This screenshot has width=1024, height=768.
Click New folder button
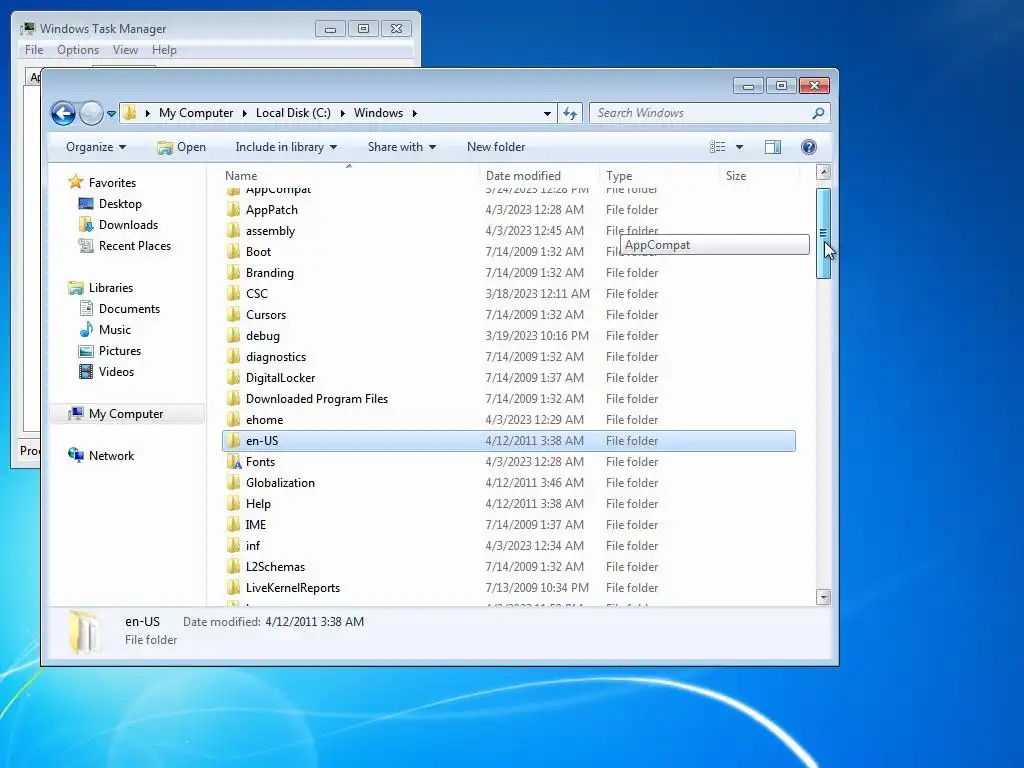[x=496, y=147]
